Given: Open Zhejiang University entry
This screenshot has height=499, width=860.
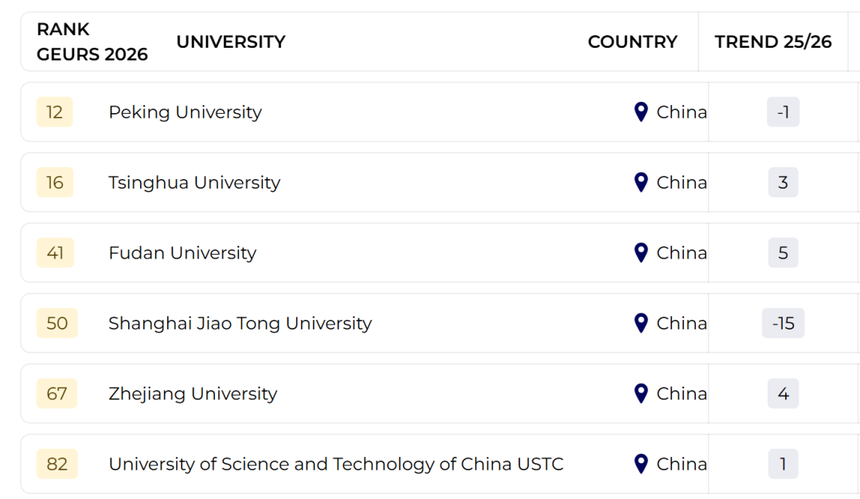Looking at the screenshot, I should pyautogui.click(x=193, y=394).
